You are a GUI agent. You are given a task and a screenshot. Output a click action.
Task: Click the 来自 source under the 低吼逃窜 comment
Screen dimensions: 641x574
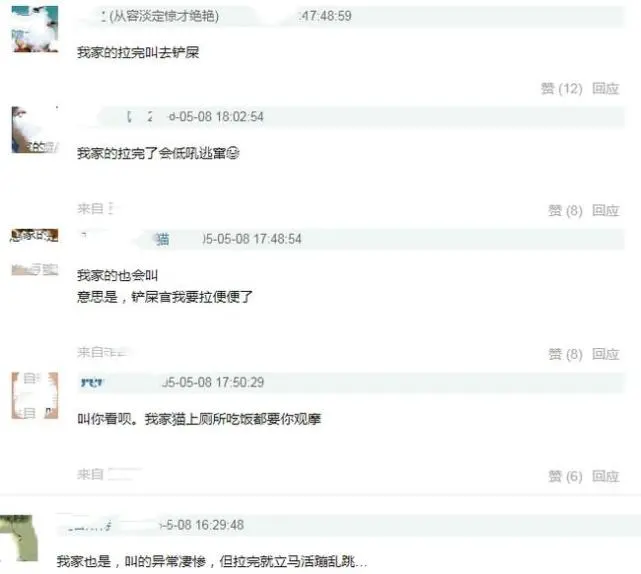(x=95, y=209)
